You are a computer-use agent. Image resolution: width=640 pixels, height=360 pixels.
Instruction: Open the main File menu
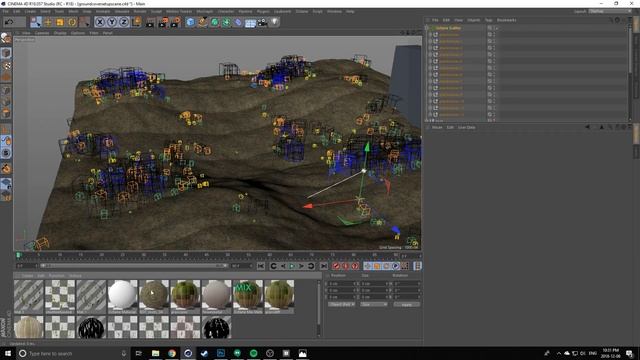pyautogui.click(x=5, y=11)
